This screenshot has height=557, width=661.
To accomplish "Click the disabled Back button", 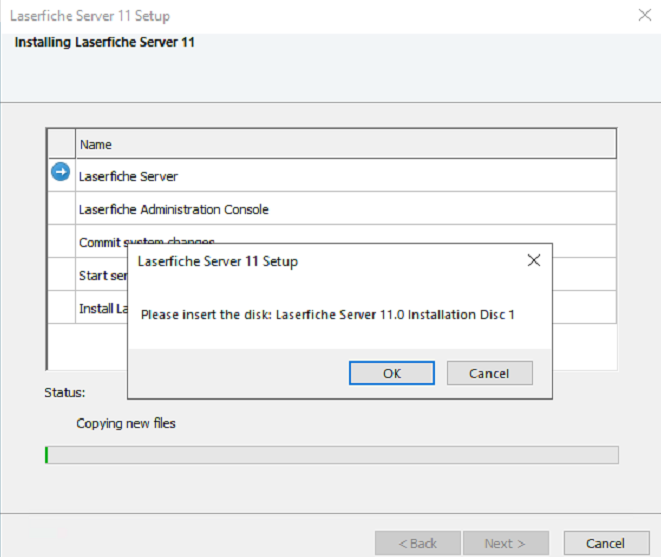I will tap(418, 543).
